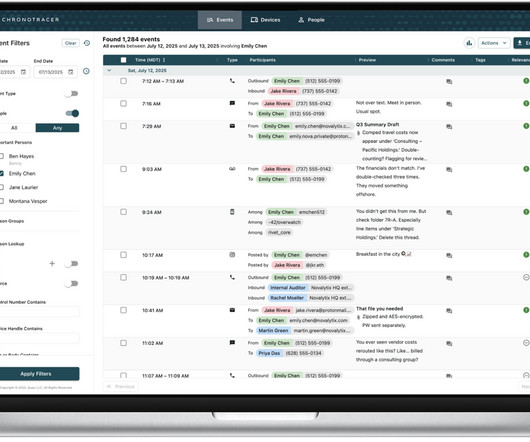The width and height of the screenshot is (530, 442).
Task: Click the Priya Das participant tag
Action: pyautogui.click(x=269, y=353)
